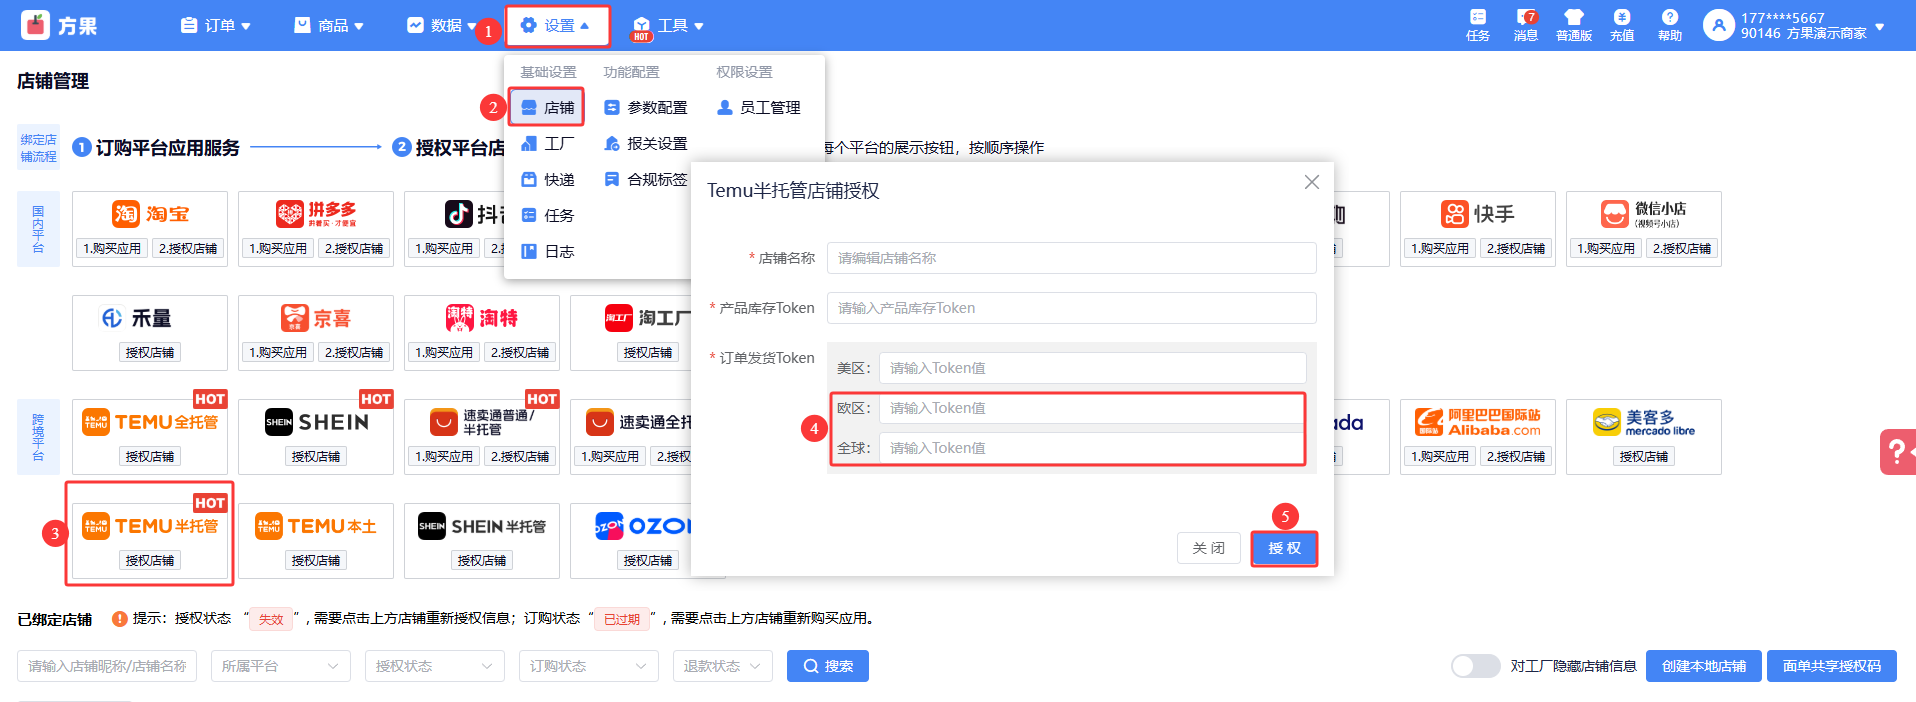Image resolution: width=1916 pixels, height=702 pixels.
Task: Click the TEMU全托管 logo
Action: coord(150,422)
